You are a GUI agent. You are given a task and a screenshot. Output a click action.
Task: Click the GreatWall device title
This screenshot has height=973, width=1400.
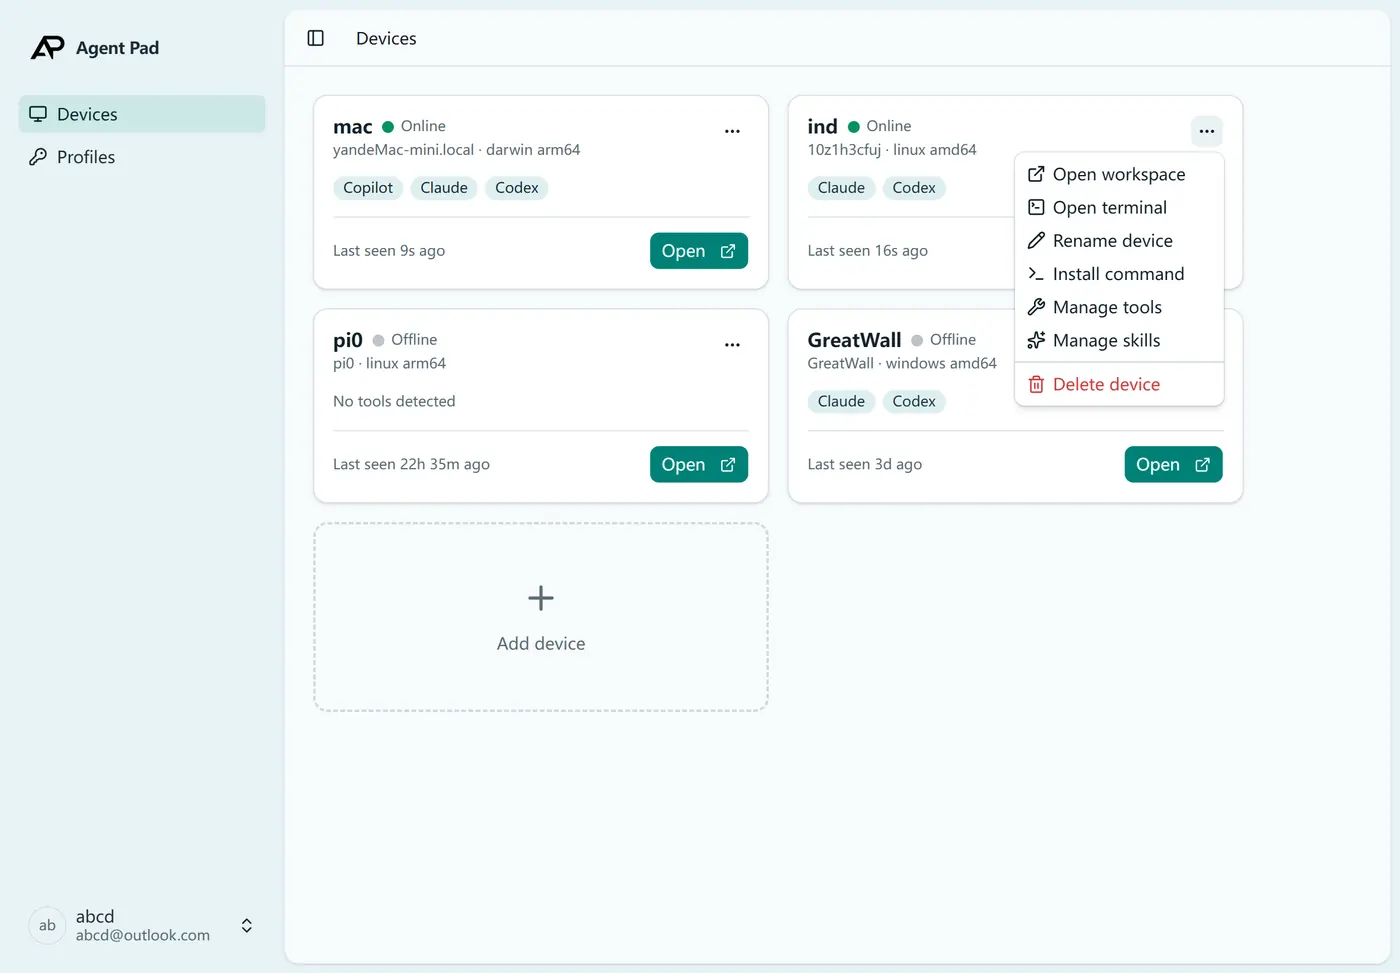[x=855, y=340]
